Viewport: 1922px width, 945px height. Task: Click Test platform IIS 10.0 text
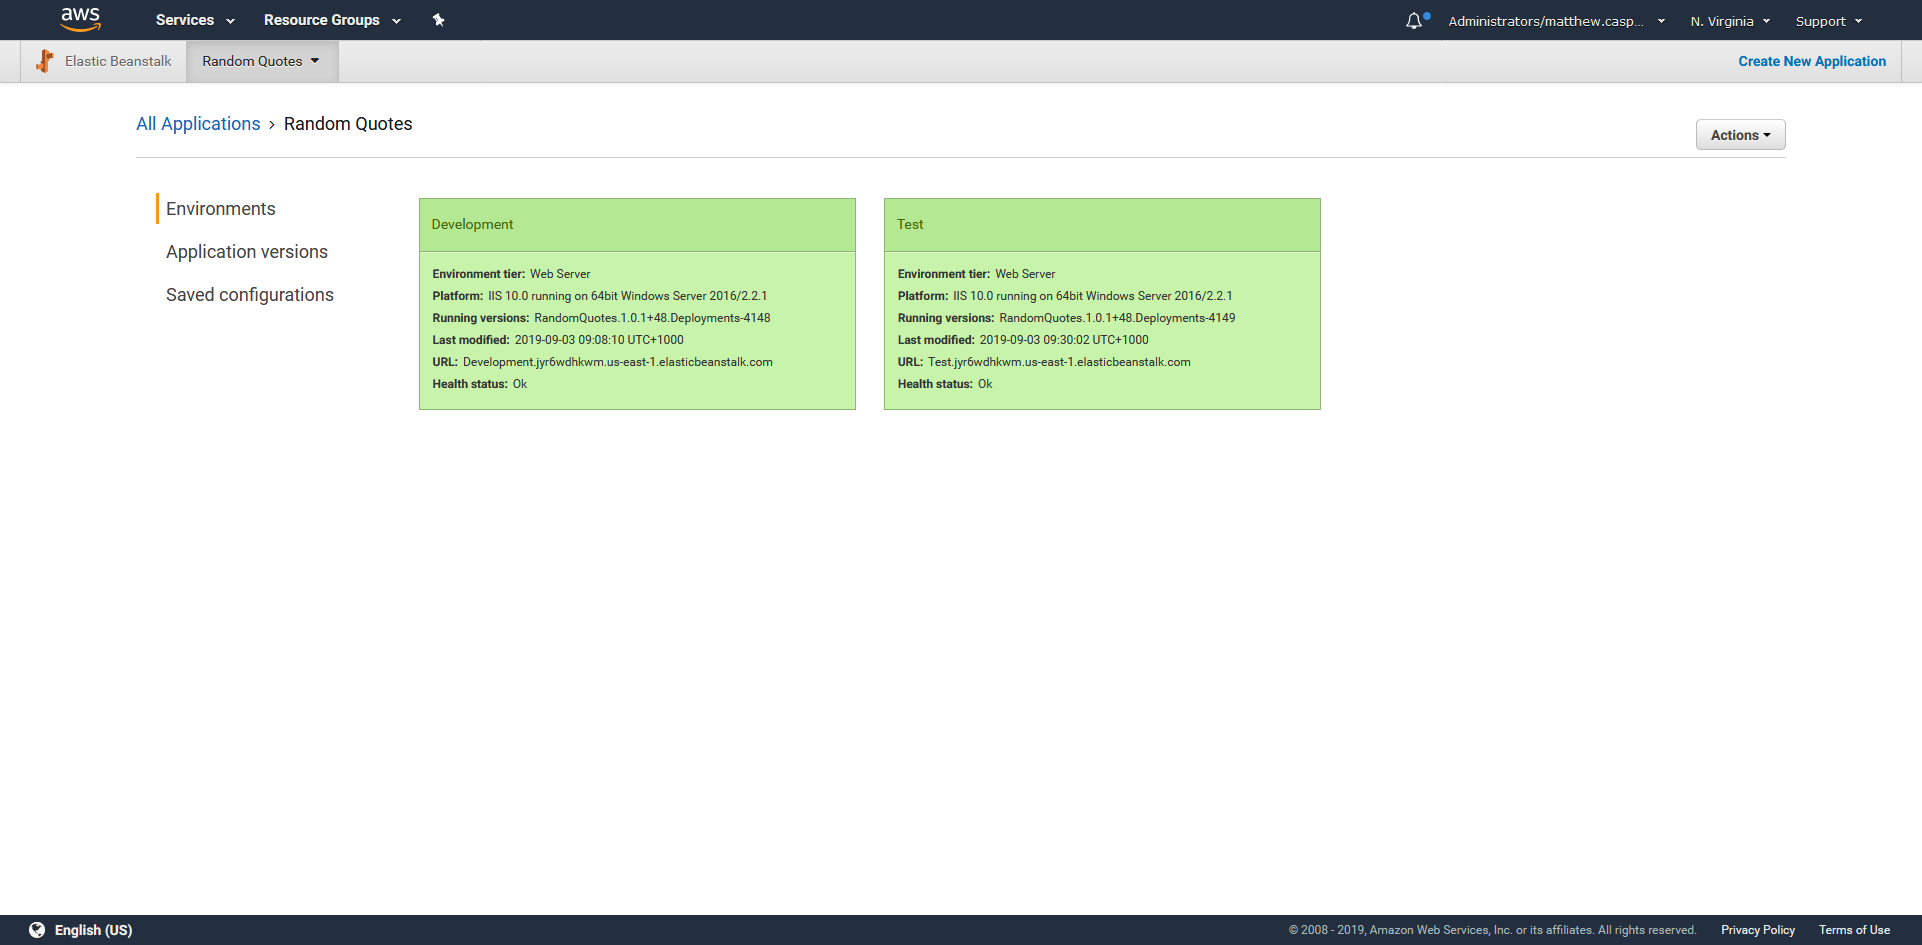[x=1093, y=296]
